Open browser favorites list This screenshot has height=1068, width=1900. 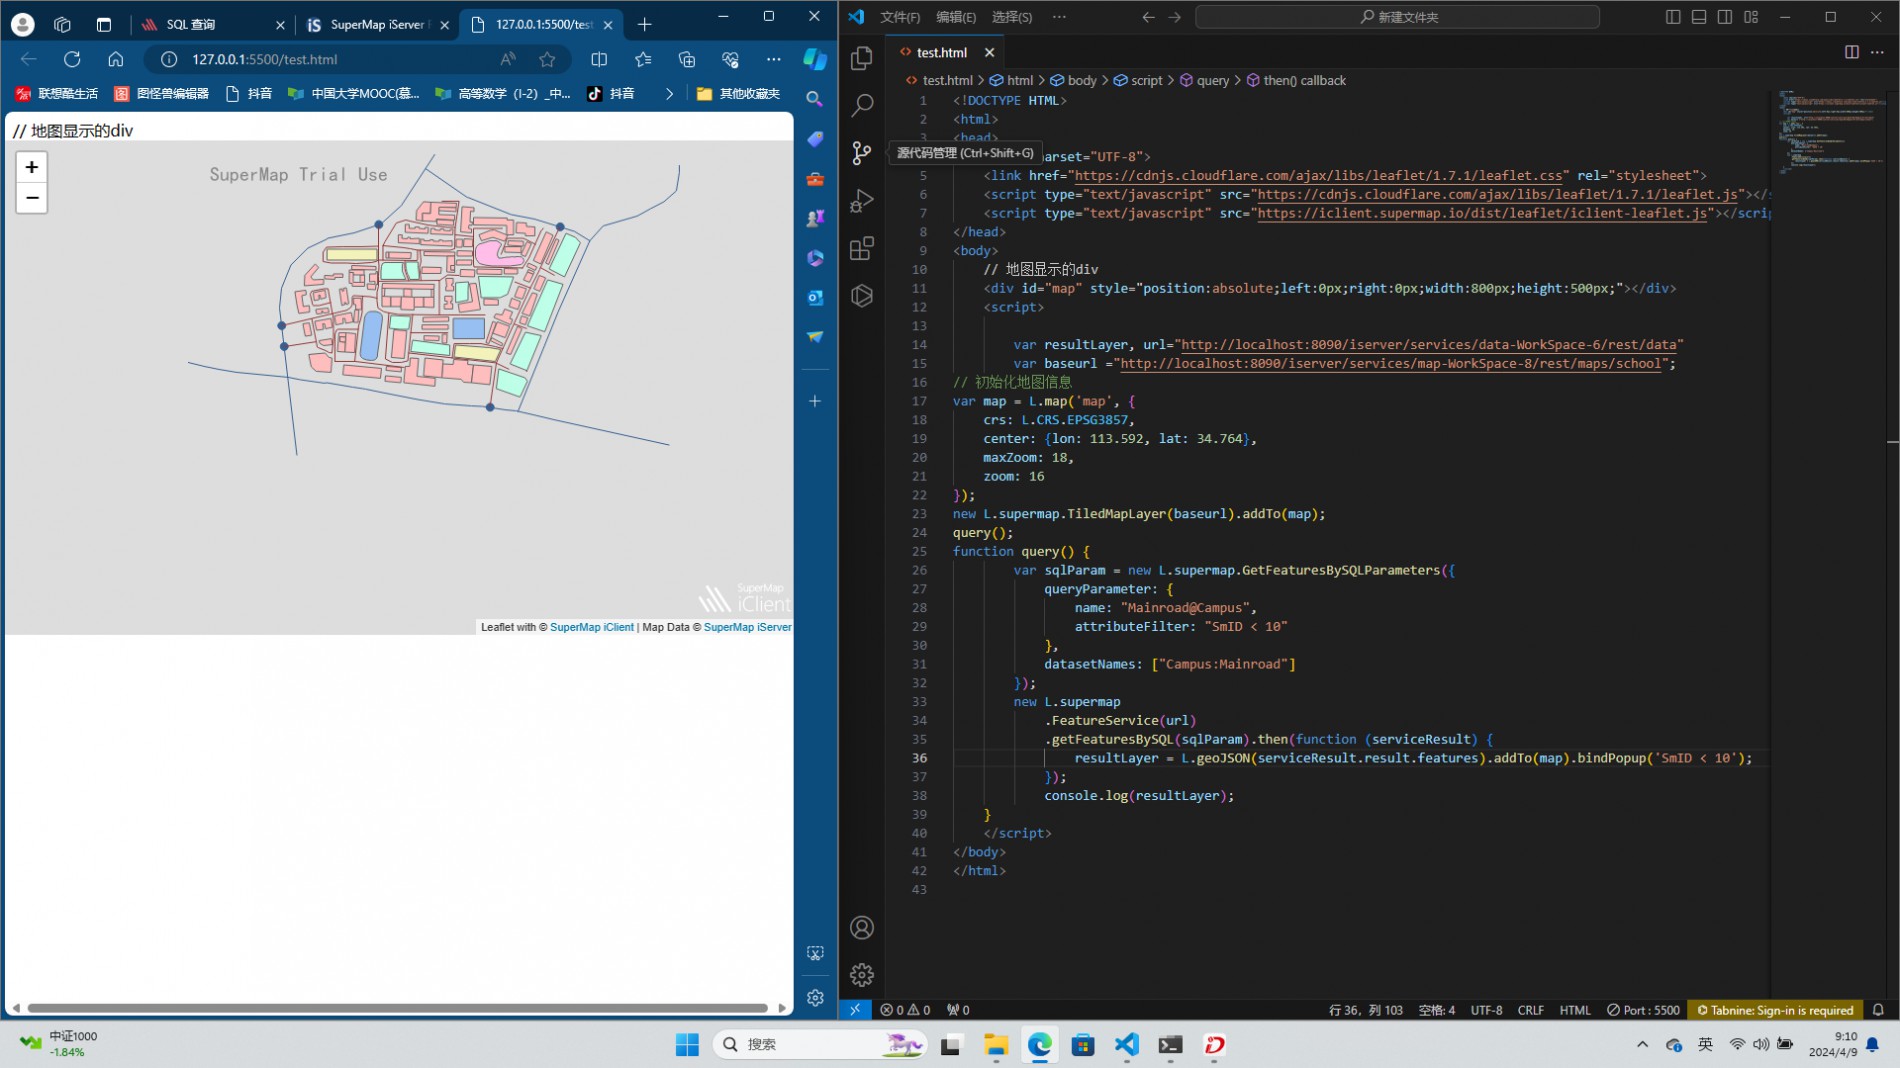[x=643, y=59]
